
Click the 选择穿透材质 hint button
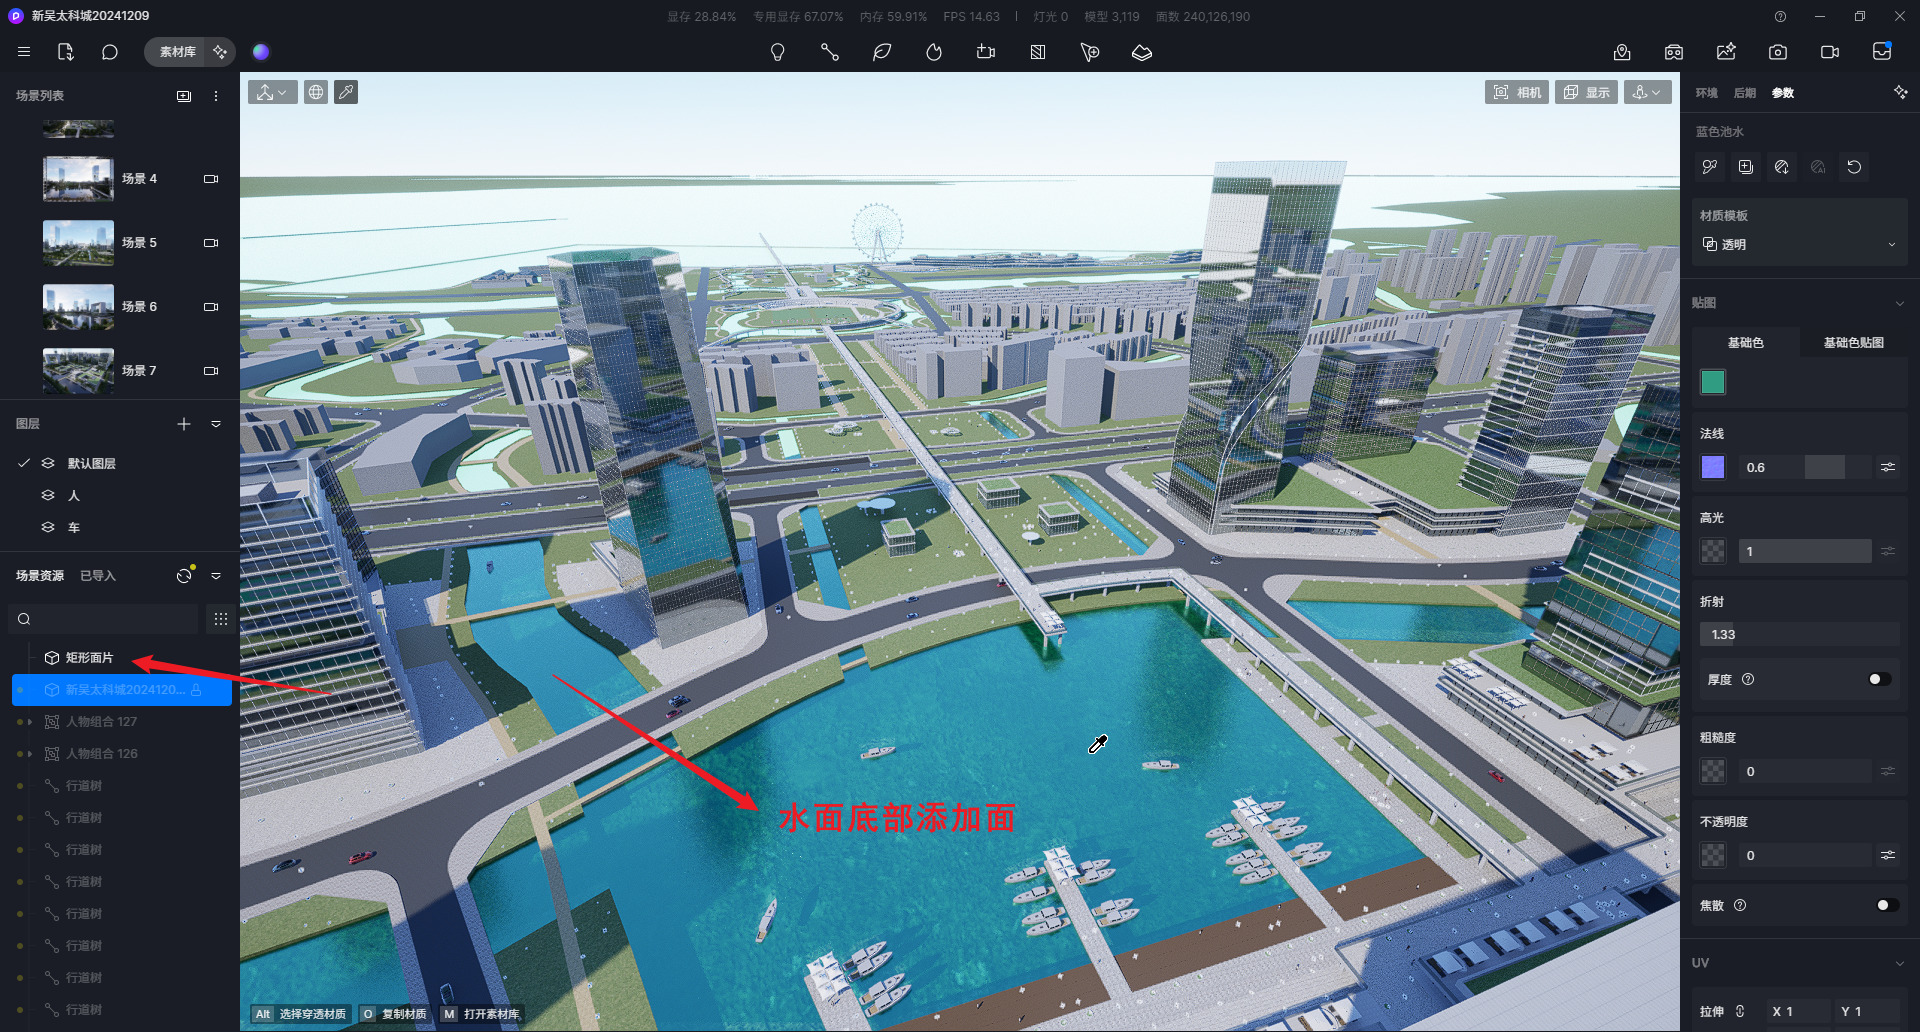click(x=300, y=1014)
